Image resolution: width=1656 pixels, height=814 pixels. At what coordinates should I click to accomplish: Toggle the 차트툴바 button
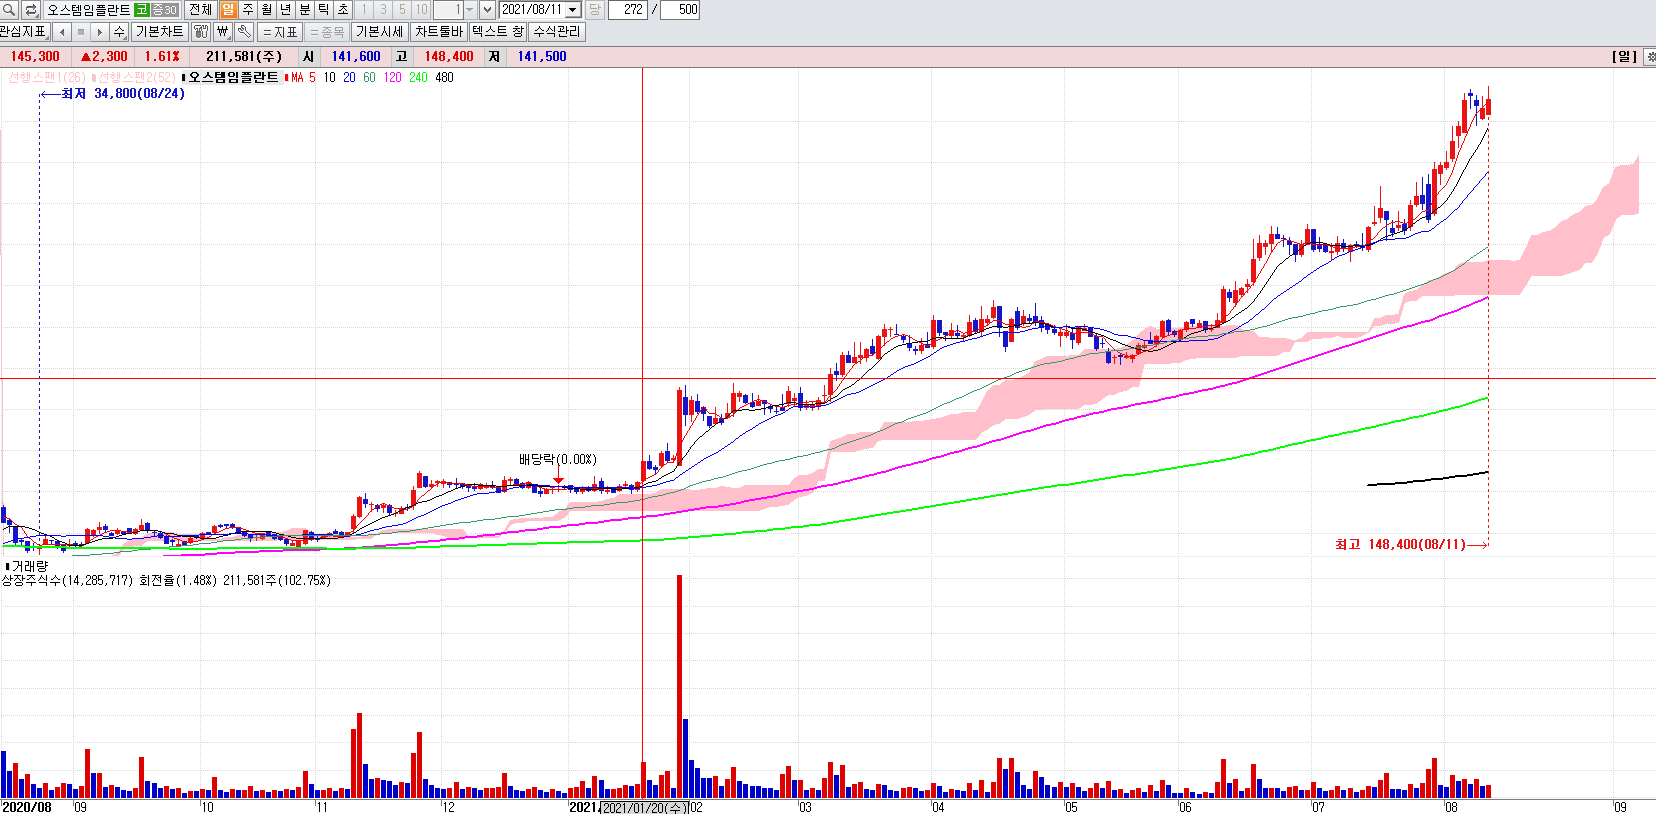pyautogui.click(x=439, y=32)
